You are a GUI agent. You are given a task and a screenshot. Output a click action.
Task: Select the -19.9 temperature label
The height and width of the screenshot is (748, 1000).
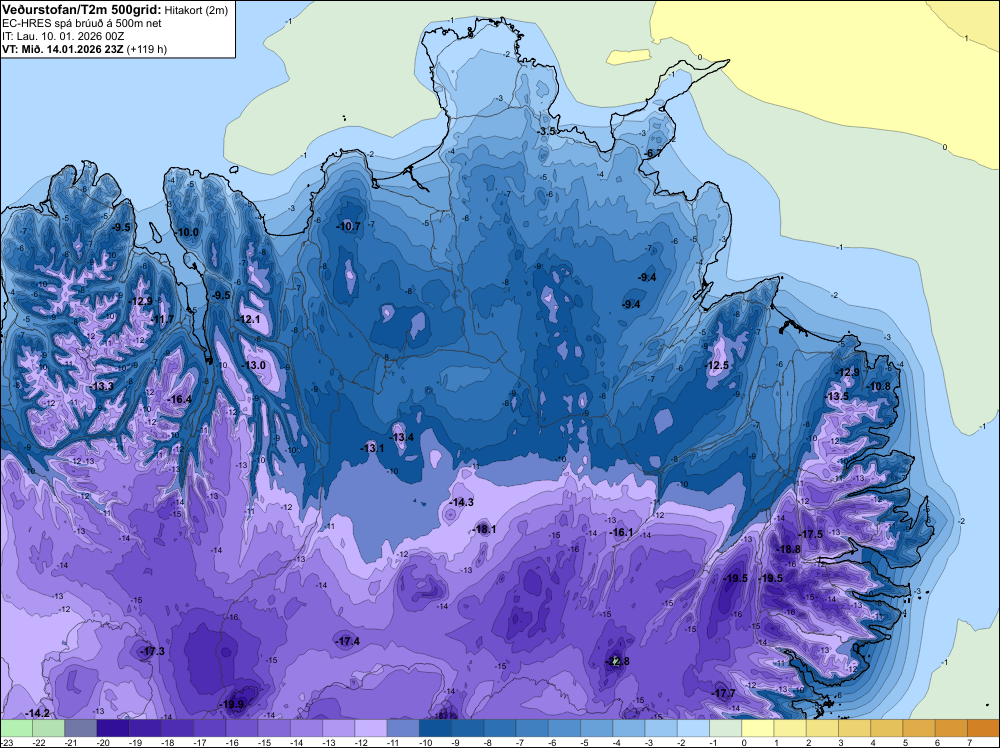pos(232,704)
